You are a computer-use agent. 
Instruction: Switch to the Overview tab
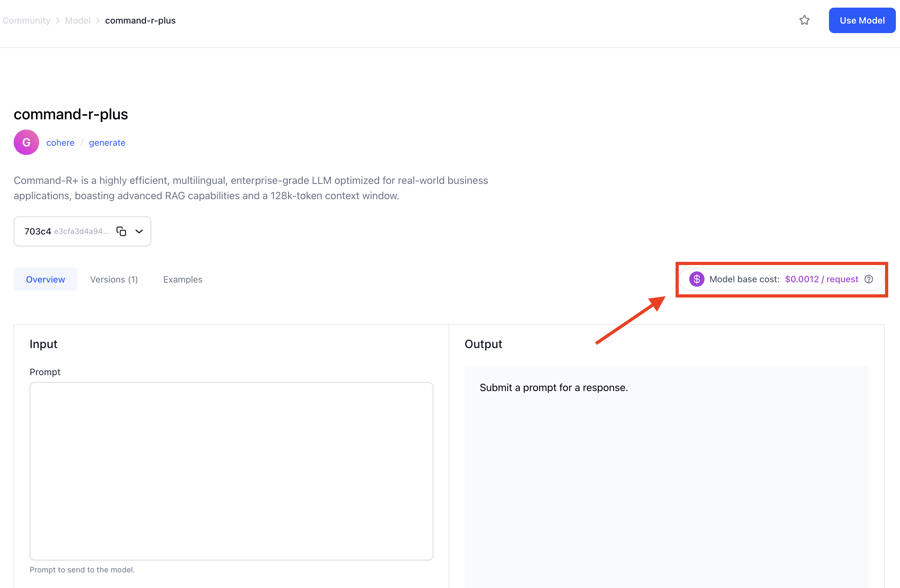tap(45, 279)
